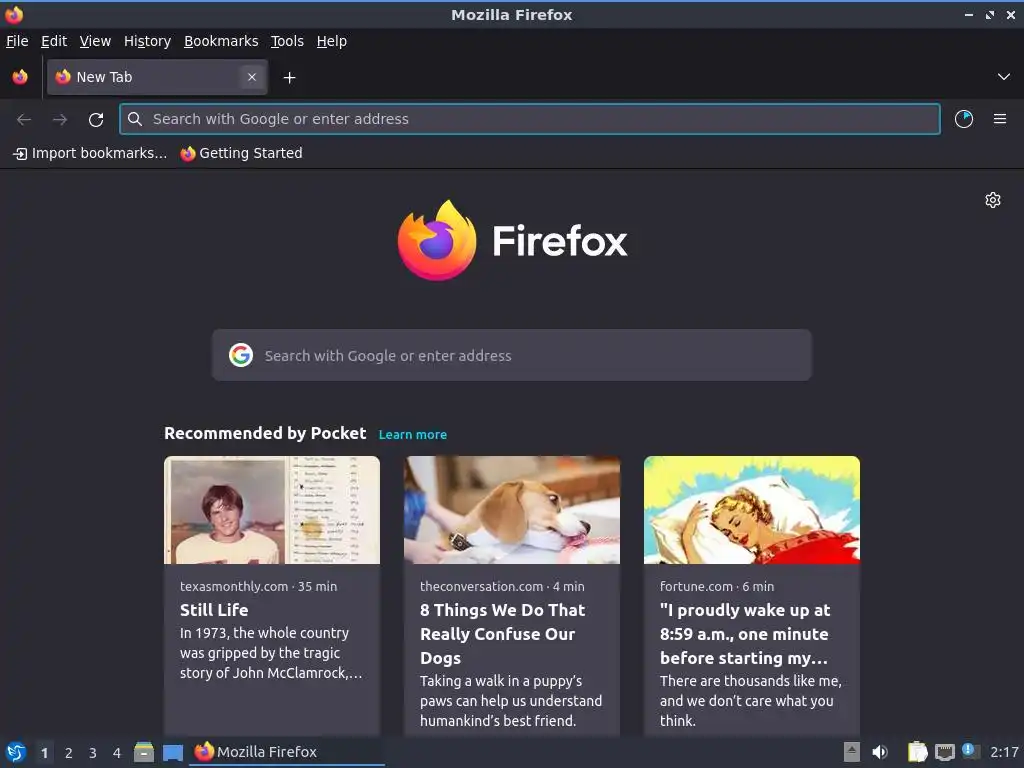The image size is (1024, 768).
Task: Reload the current page
Action: 96,120
